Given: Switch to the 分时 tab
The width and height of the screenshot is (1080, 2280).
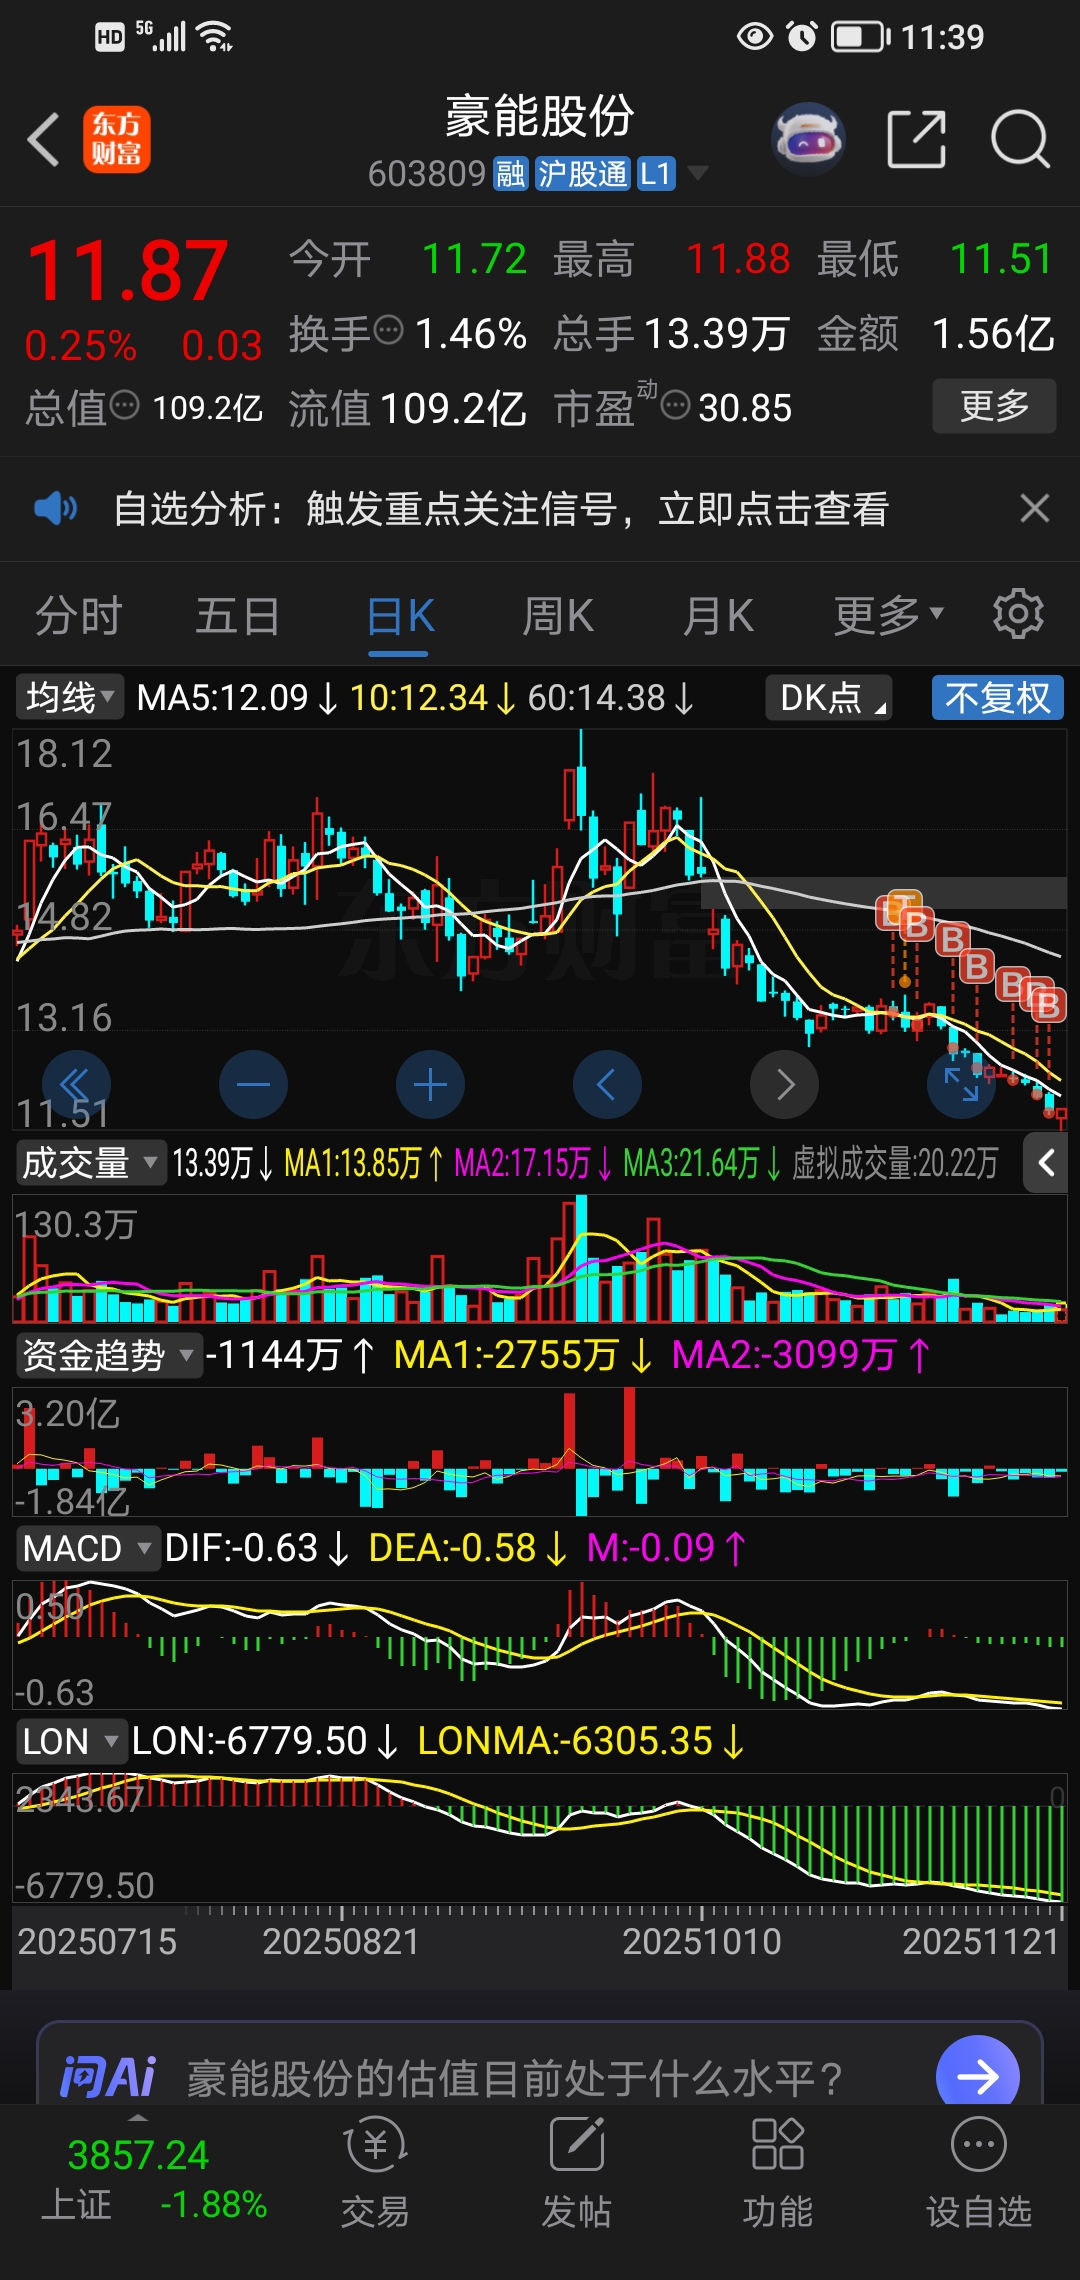Looking at the screenshot, I should tap(78, 615).
